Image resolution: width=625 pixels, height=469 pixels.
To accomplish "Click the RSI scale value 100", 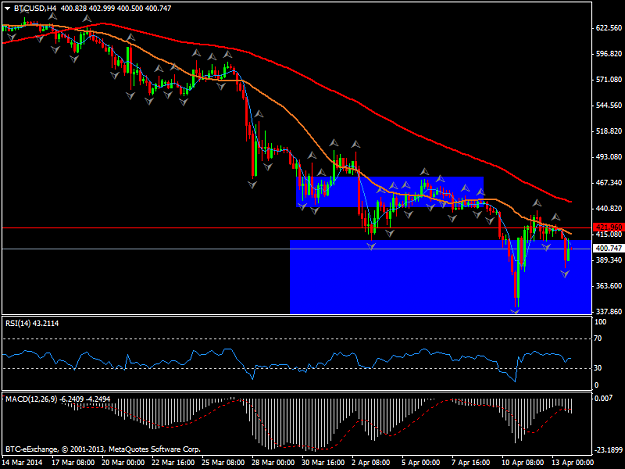I will tap(600, 322).
